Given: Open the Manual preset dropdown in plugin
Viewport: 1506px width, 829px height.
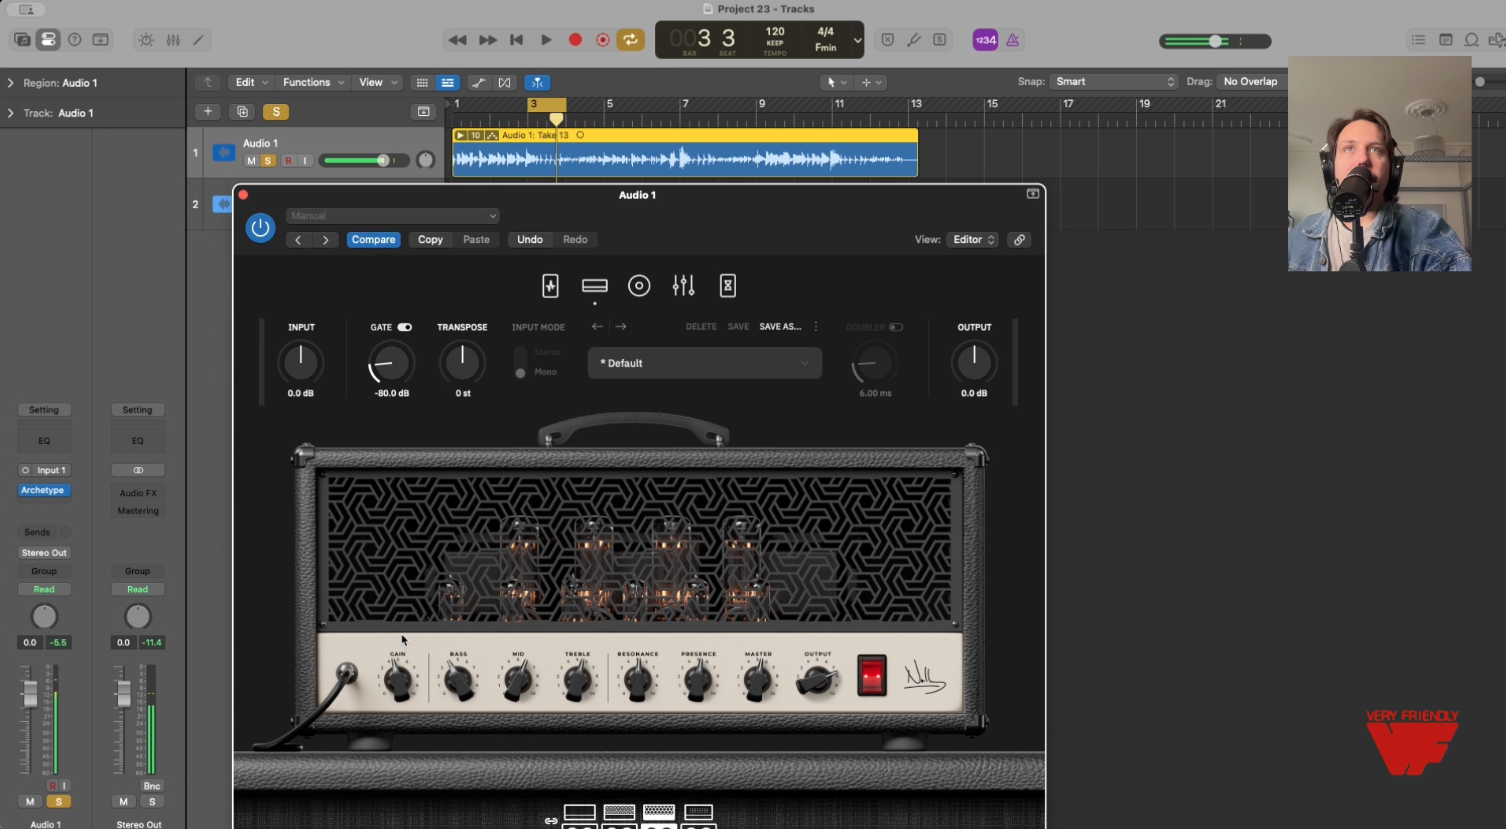Looking at the screenshot, I should point(392,216).
